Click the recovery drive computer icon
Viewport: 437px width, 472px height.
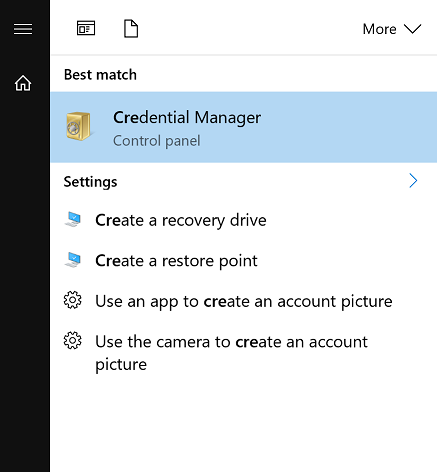(x=73, y=219)
